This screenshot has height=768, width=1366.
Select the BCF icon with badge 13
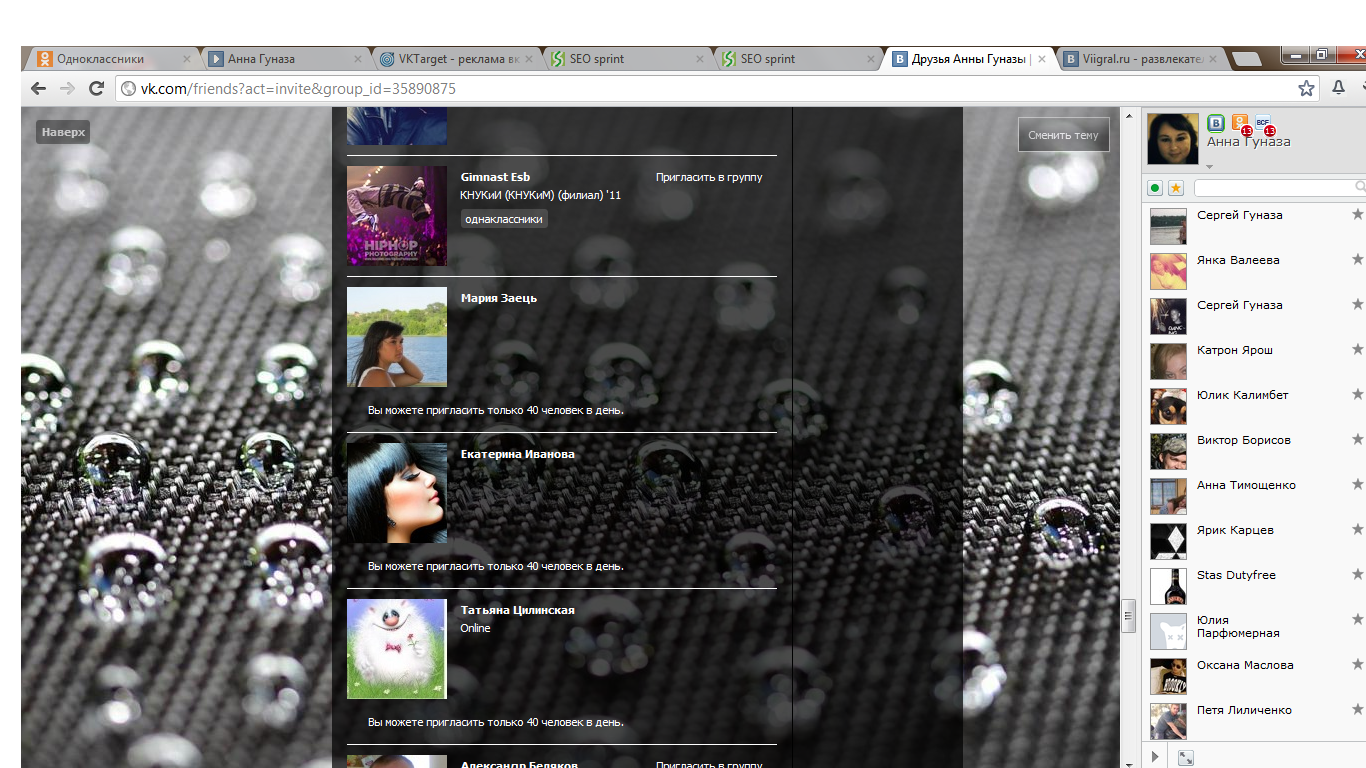[x=1263, y=123]
